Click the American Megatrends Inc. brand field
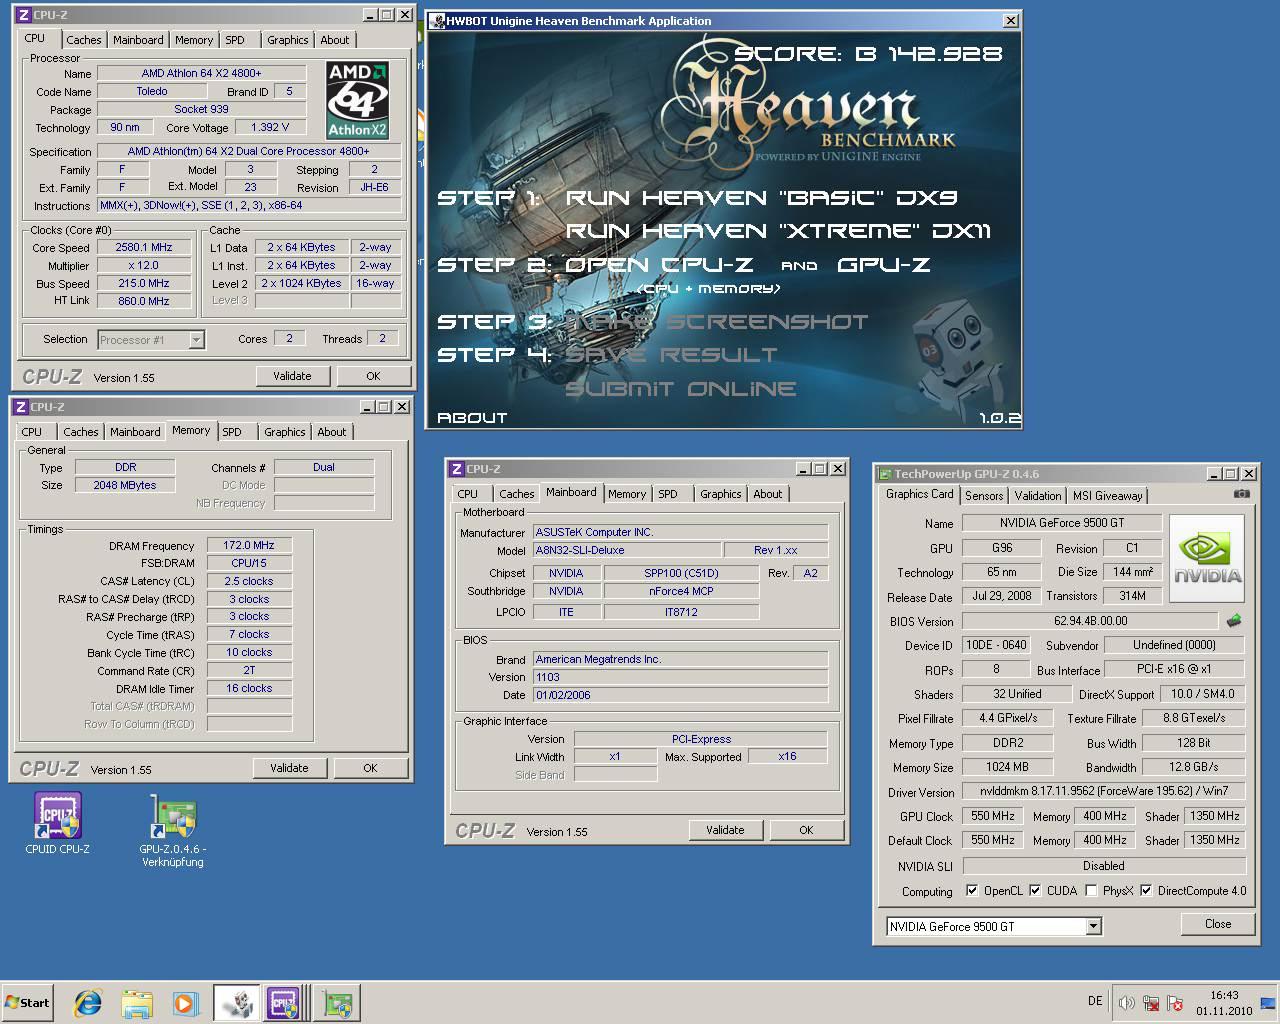 coord(680,659)
